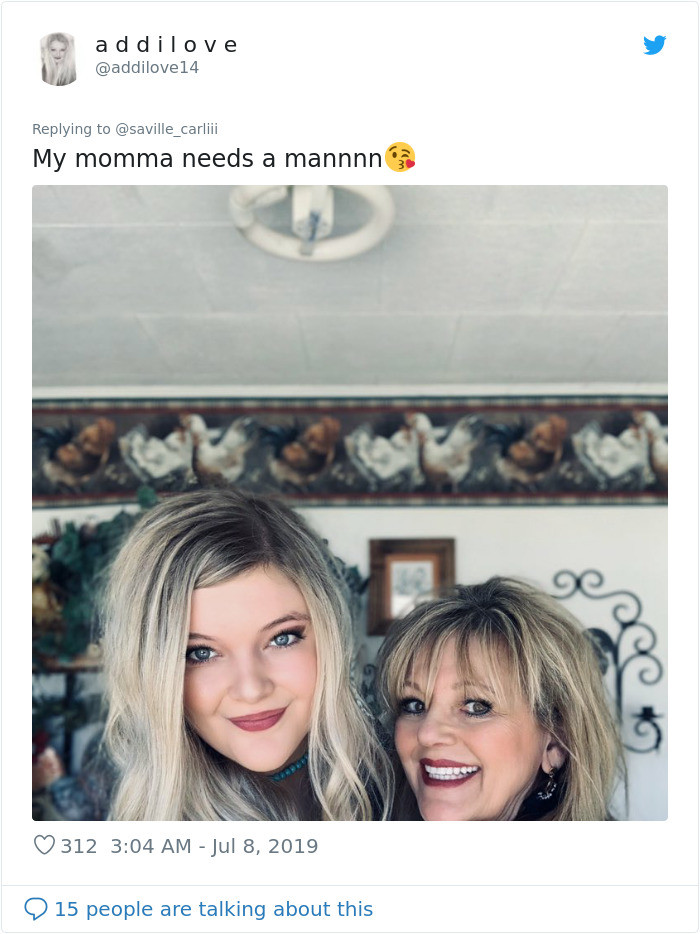Click the rooster wallpaper border in the photo
700x934 pixels.
350,449
